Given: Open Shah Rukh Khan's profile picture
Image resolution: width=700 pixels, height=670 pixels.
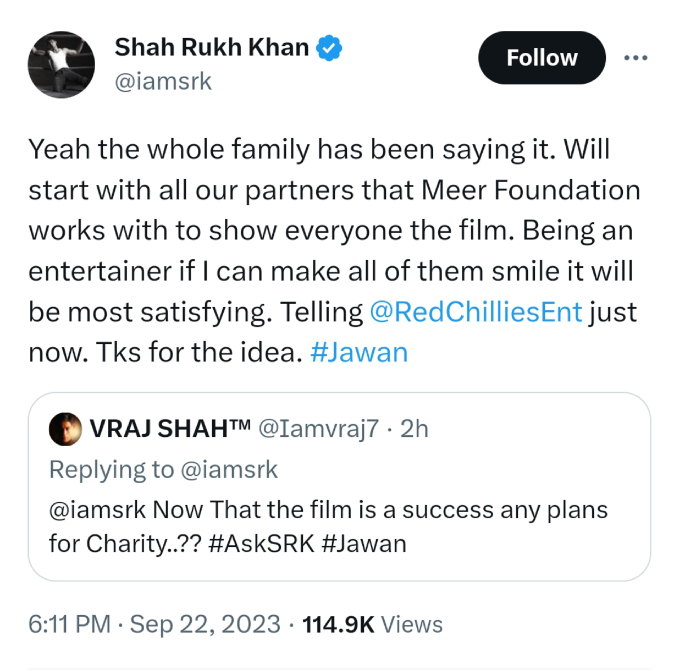Looking at the screenshot, I should [63, 63].
